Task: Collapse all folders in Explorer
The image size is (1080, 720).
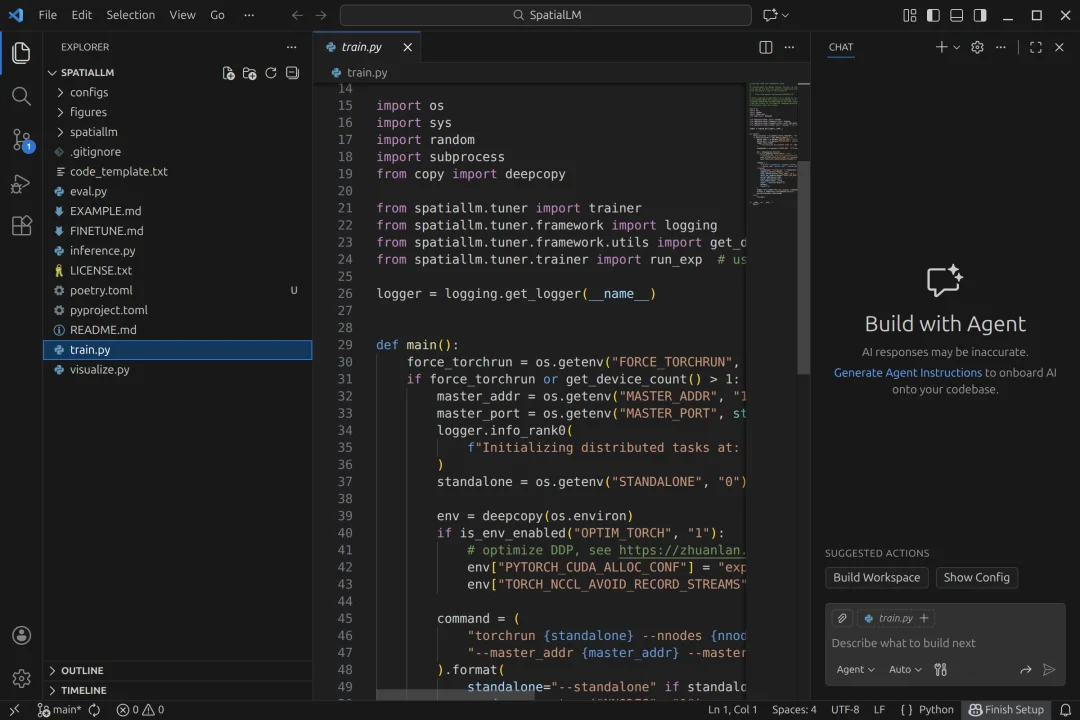Action: point(292,73)
